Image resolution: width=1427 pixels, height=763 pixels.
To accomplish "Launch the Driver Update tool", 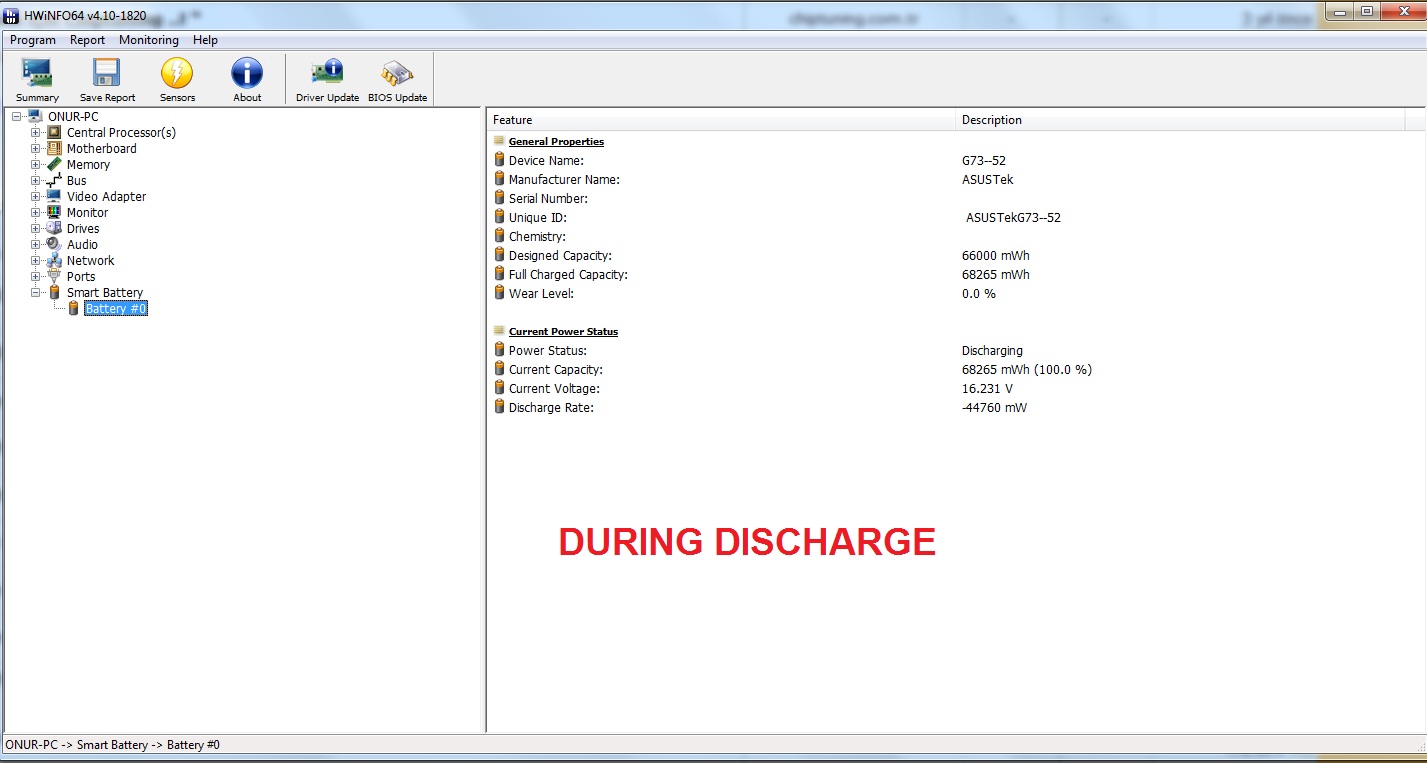I will (x=327, y=79).
